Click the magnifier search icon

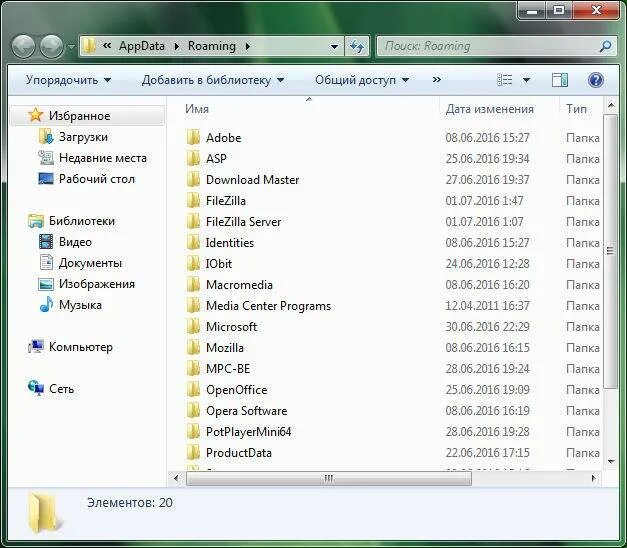click(605, 46)
